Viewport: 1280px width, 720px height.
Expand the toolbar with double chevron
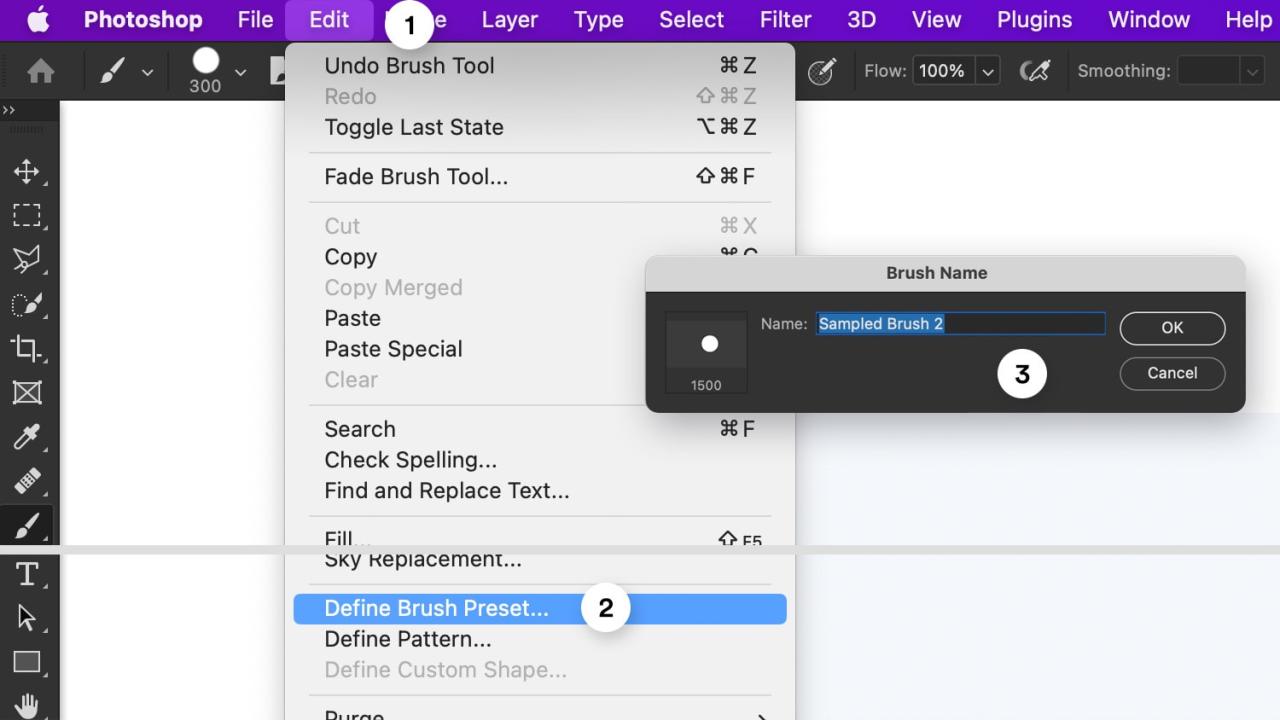pos(9,110)
